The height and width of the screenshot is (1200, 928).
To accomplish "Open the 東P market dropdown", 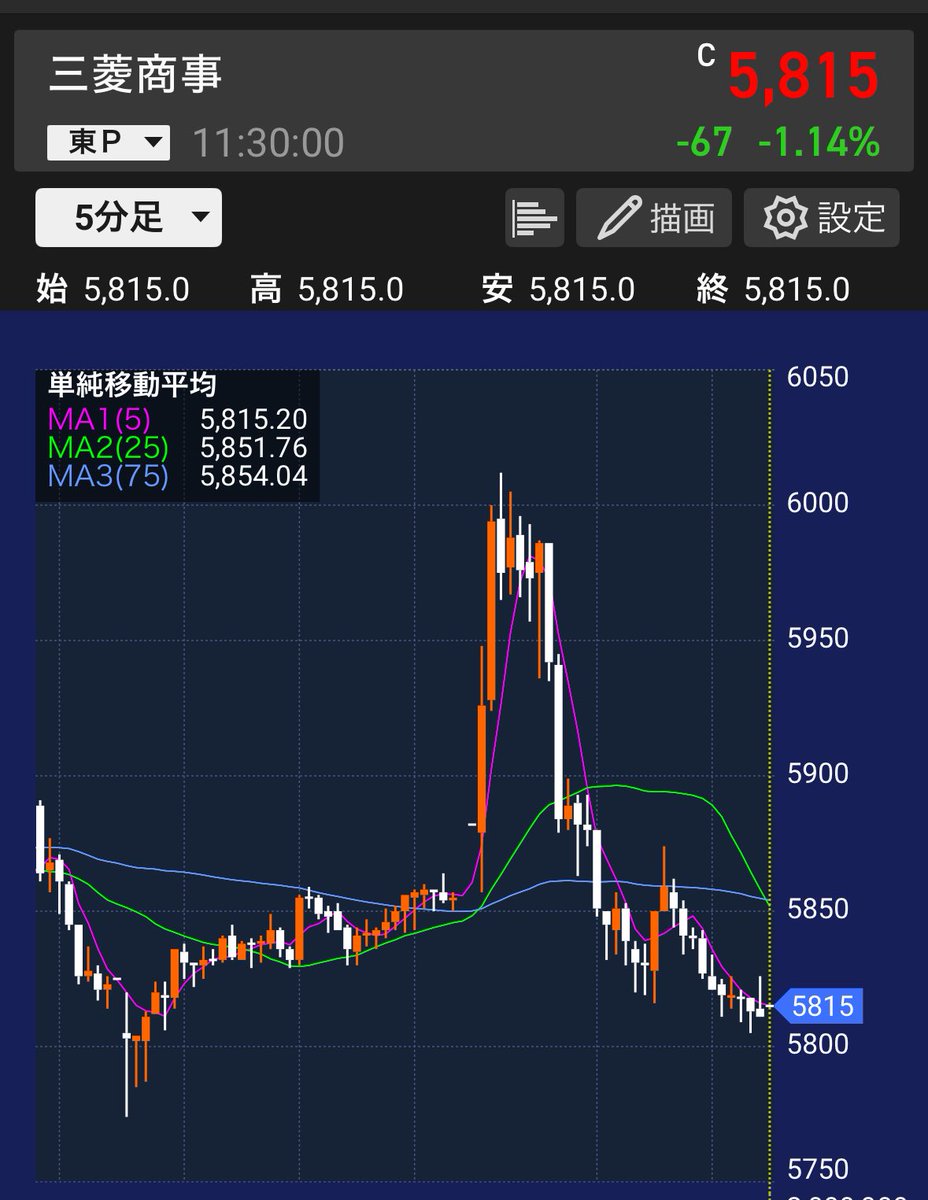I will pyautogui.click(x=108, y=143).
